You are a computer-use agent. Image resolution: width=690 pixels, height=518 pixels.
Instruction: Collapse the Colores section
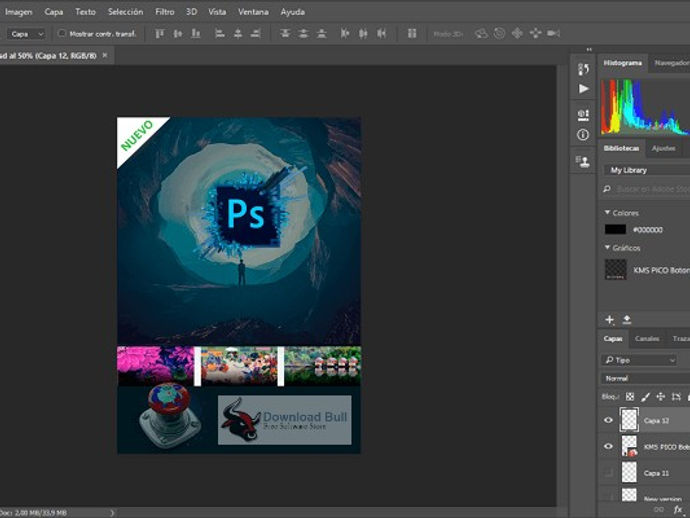point(606,213)
